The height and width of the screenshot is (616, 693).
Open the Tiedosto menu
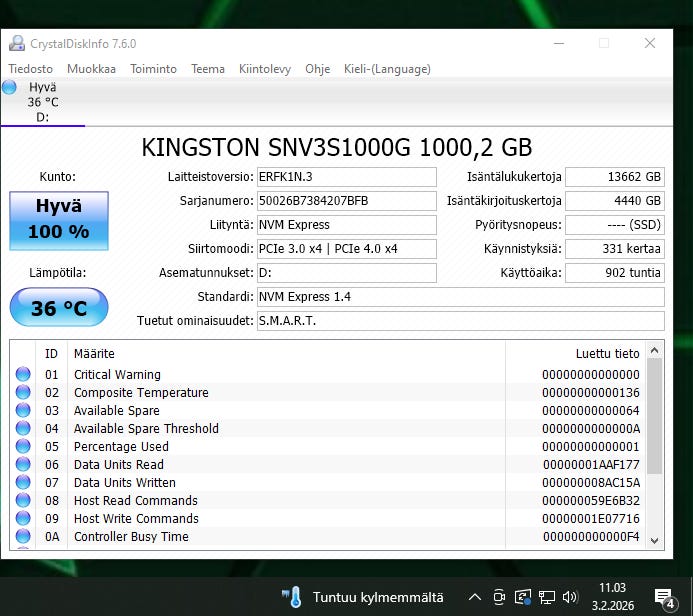(x=31, y=69)
